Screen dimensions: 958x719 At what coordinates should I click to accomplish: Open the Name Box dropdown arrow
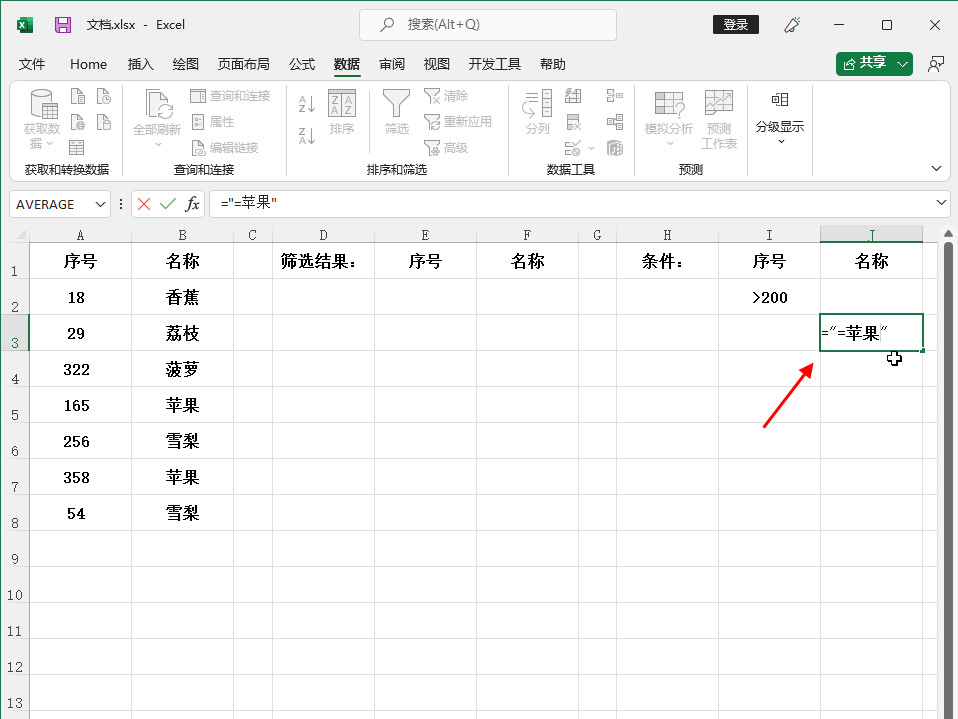100,204
